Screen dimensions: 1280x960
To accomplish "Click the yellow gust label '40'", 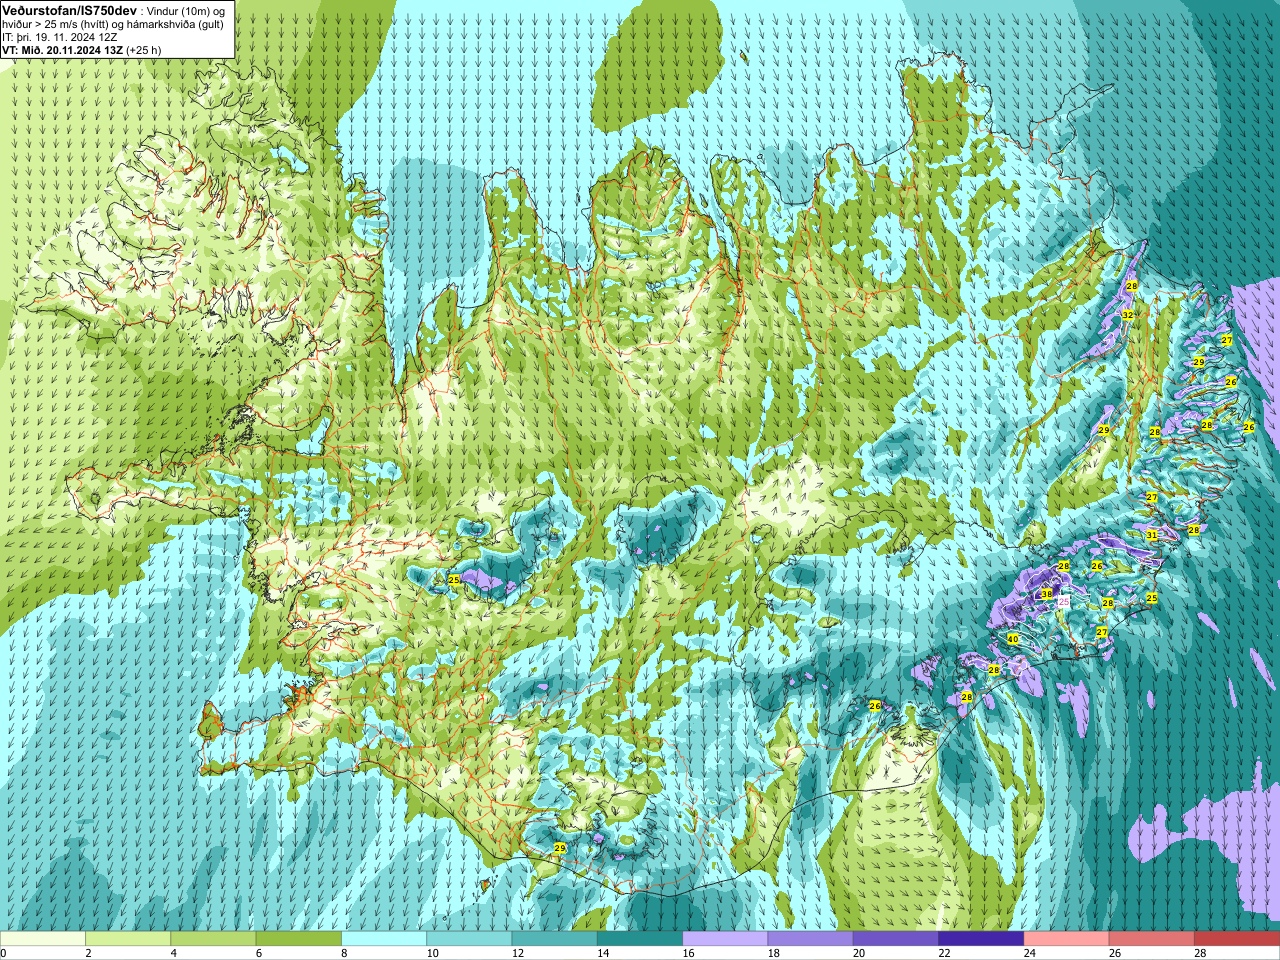I will (x=1013, y=639).
